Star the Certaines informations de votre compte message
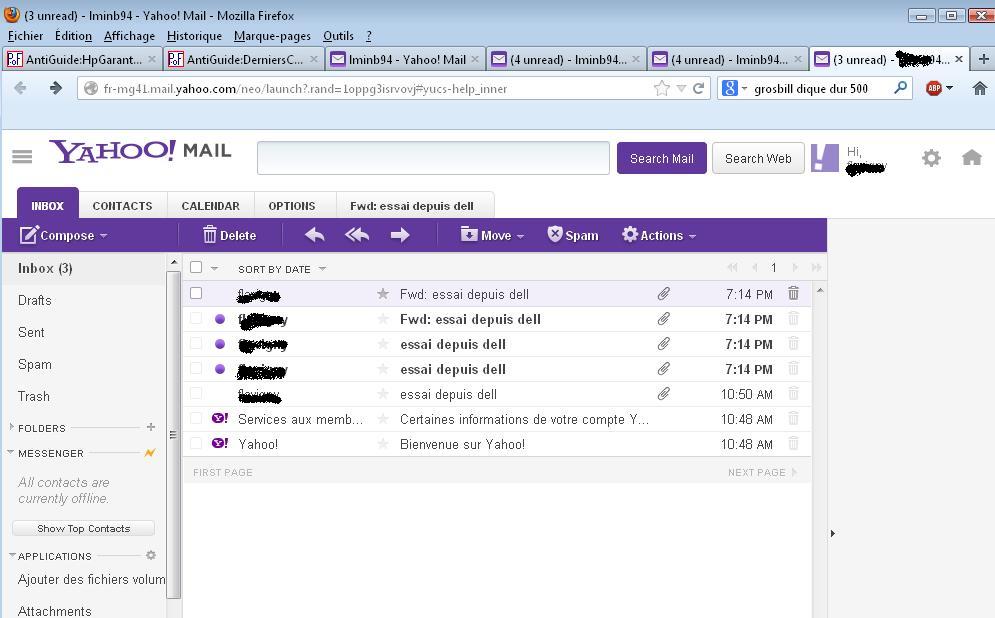The image size is (995, 618). (383, 419)
